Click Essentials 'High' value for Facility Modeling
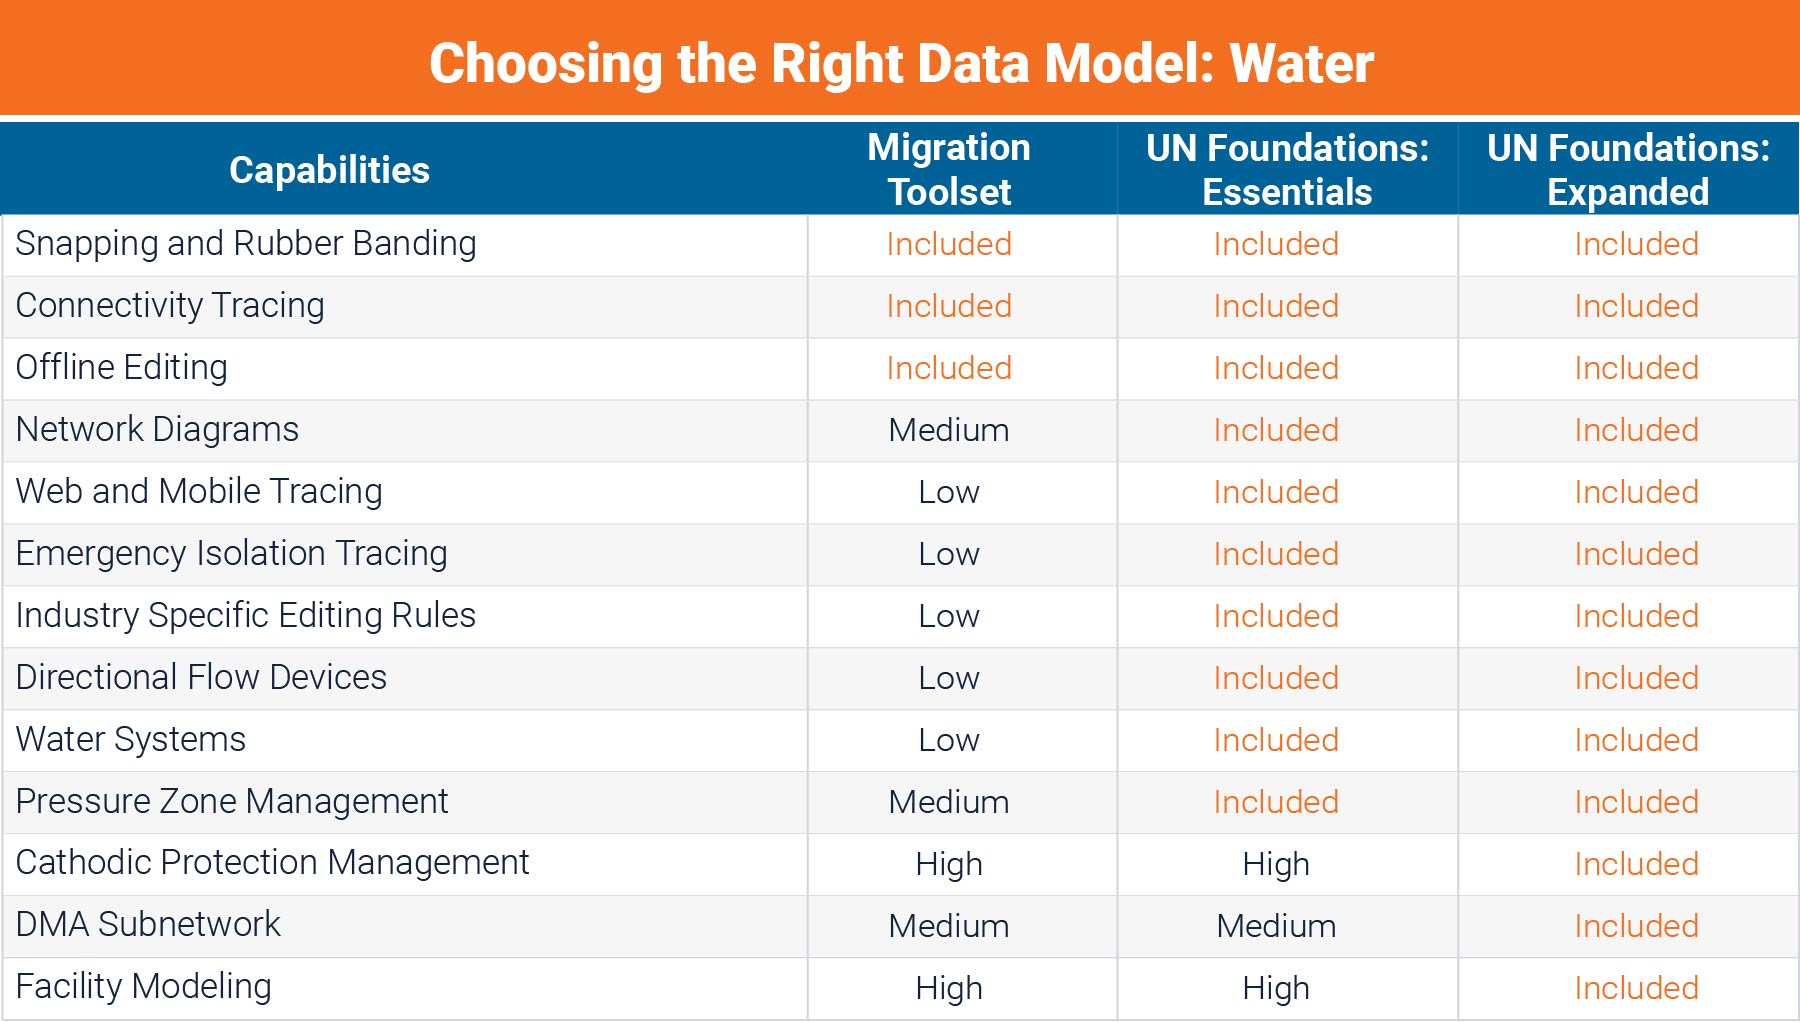Image resolution: width=1800 pixels, height=1022 pixels. pos(1276,988)
